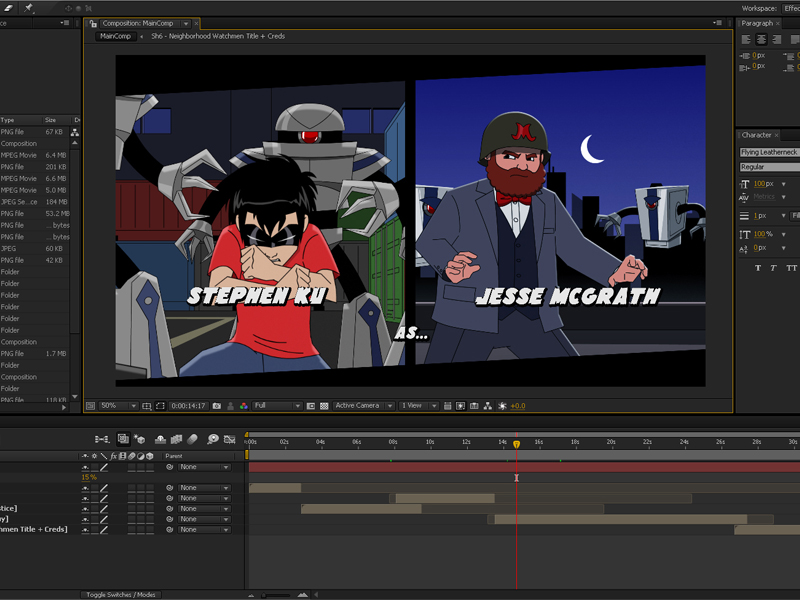Switch to Composition: MainComp tab
The height and width of the screenshot is (600, 800).
[x=138, y=23]
